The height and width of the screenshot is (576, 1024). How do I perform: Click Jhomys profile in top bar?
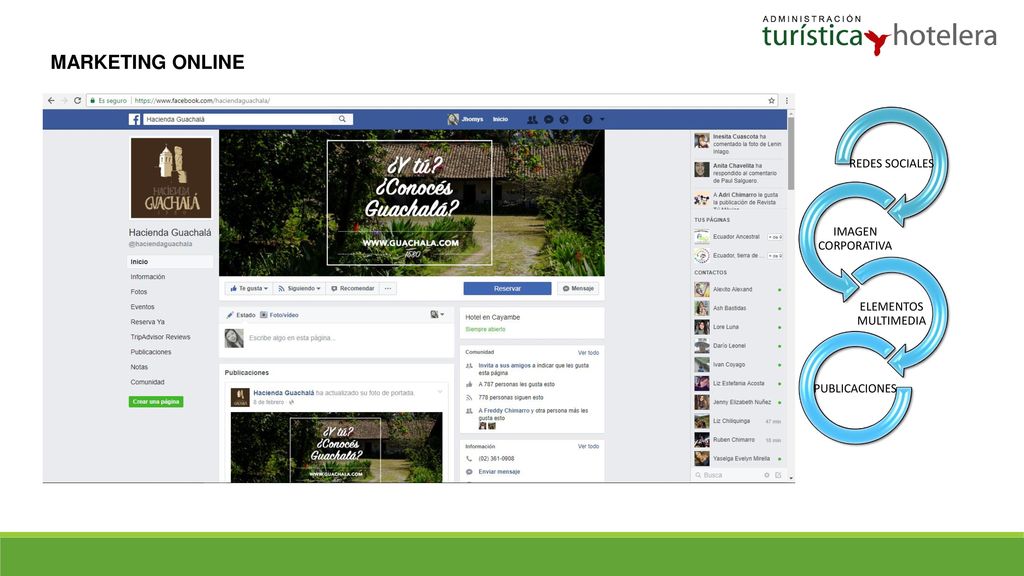[x=466, y=120]
